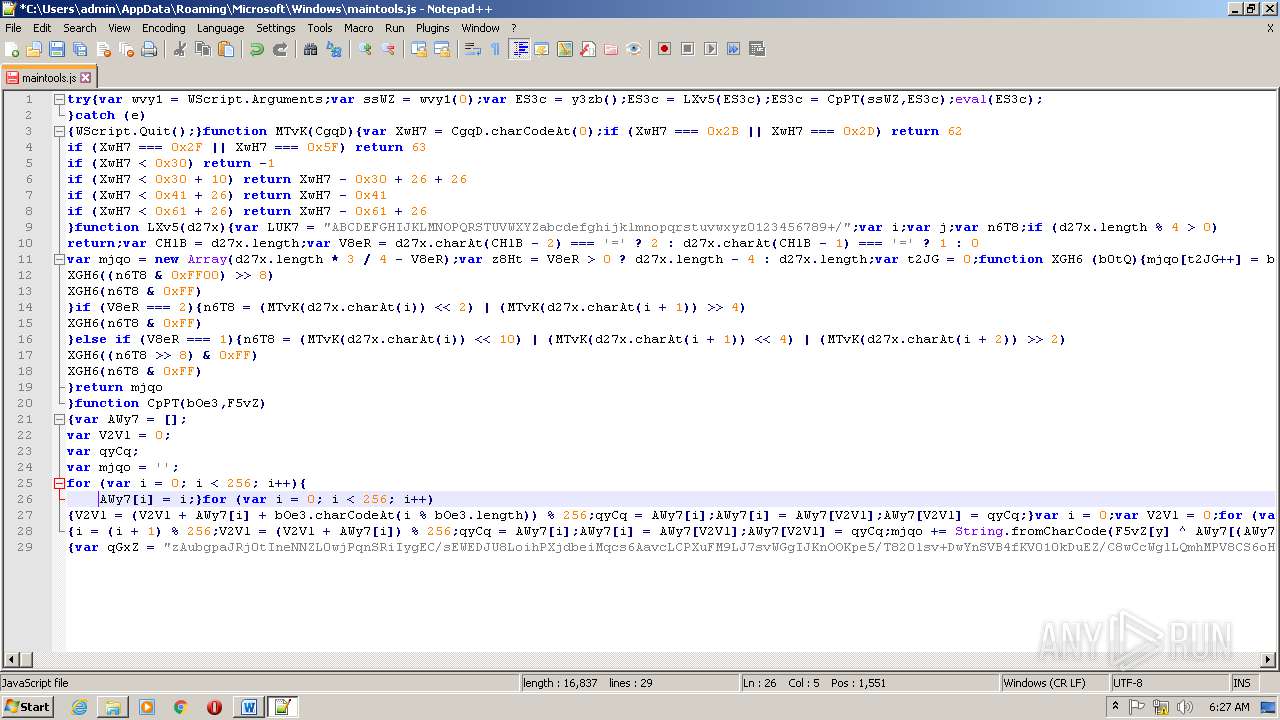Open the Plugins menu
The width and height of the screenshot is (1280, 720).
tap(433, 28)
